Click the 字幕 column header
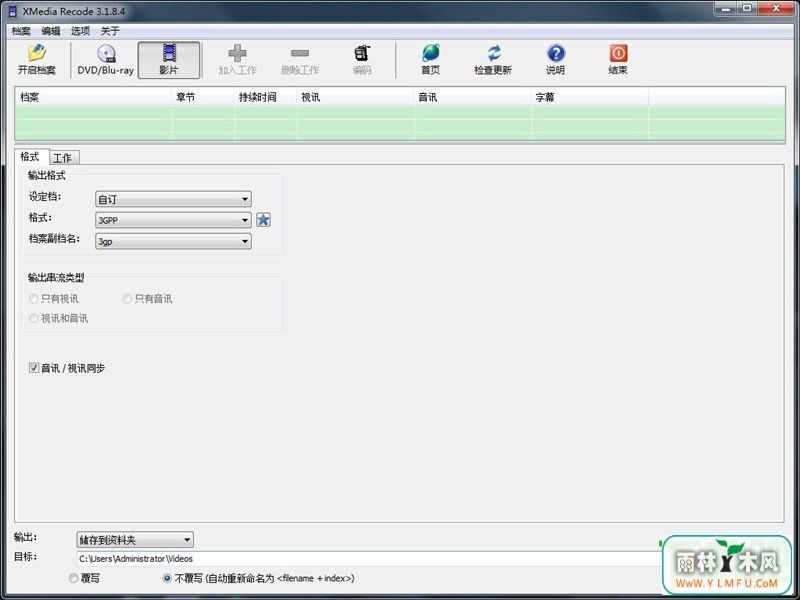 click(590, 97)
